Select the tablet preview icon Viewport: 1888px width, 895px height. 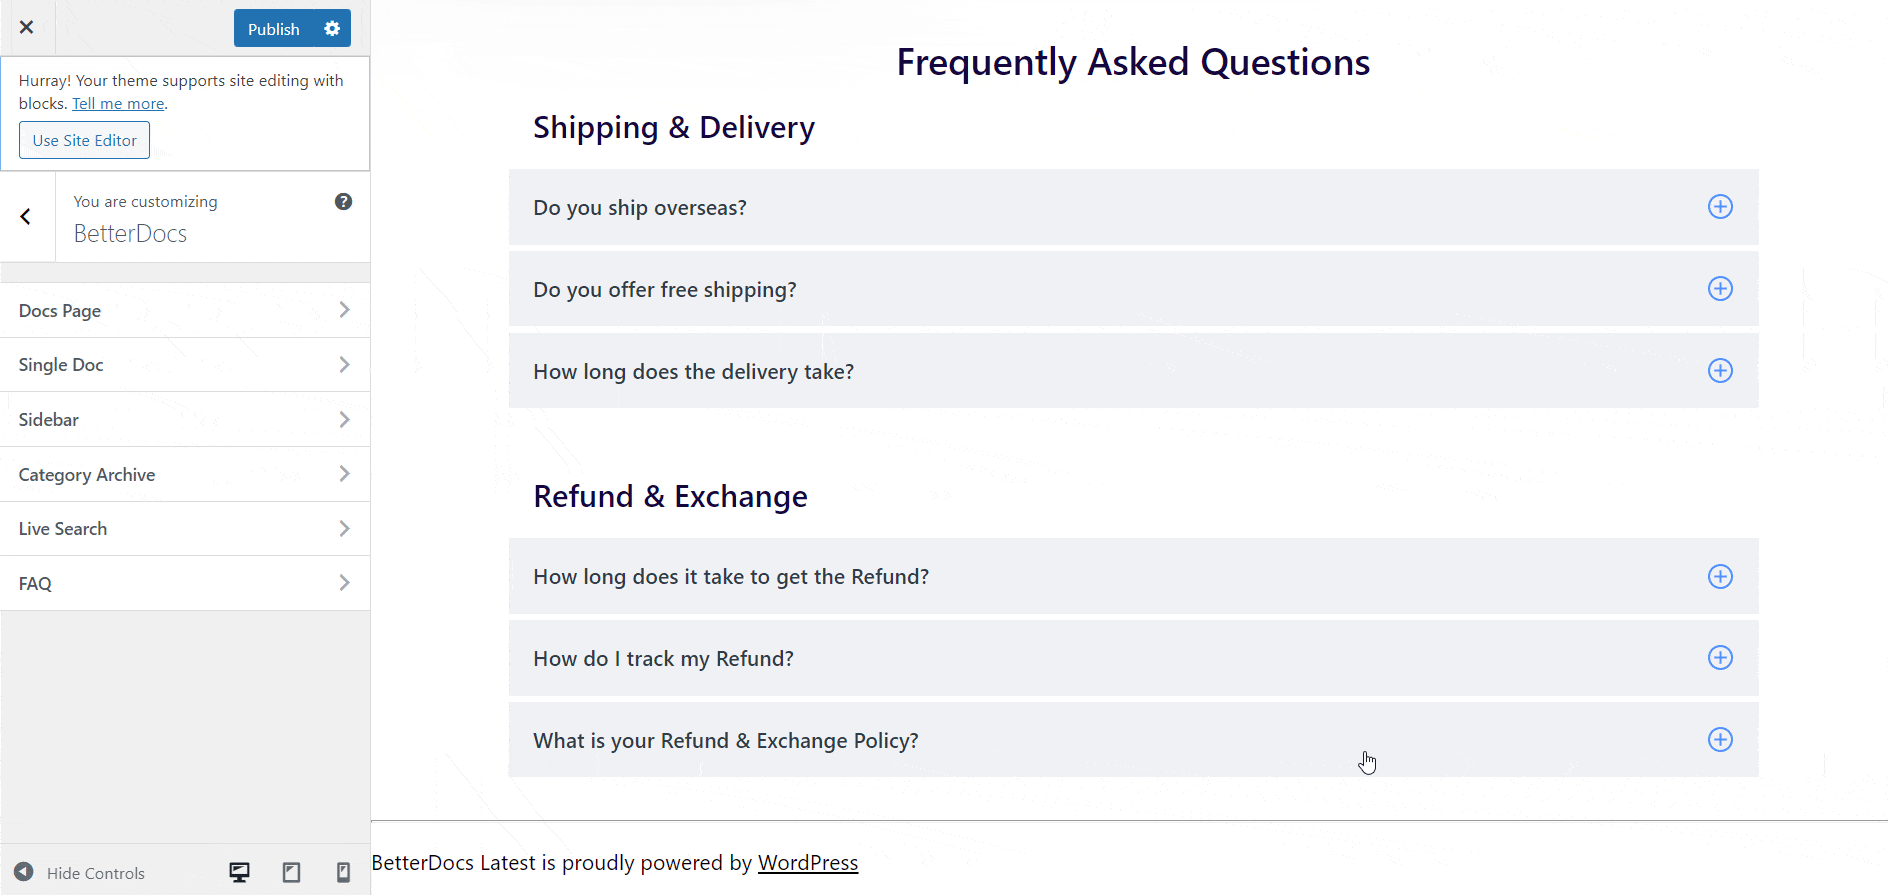tap(291, 871)
